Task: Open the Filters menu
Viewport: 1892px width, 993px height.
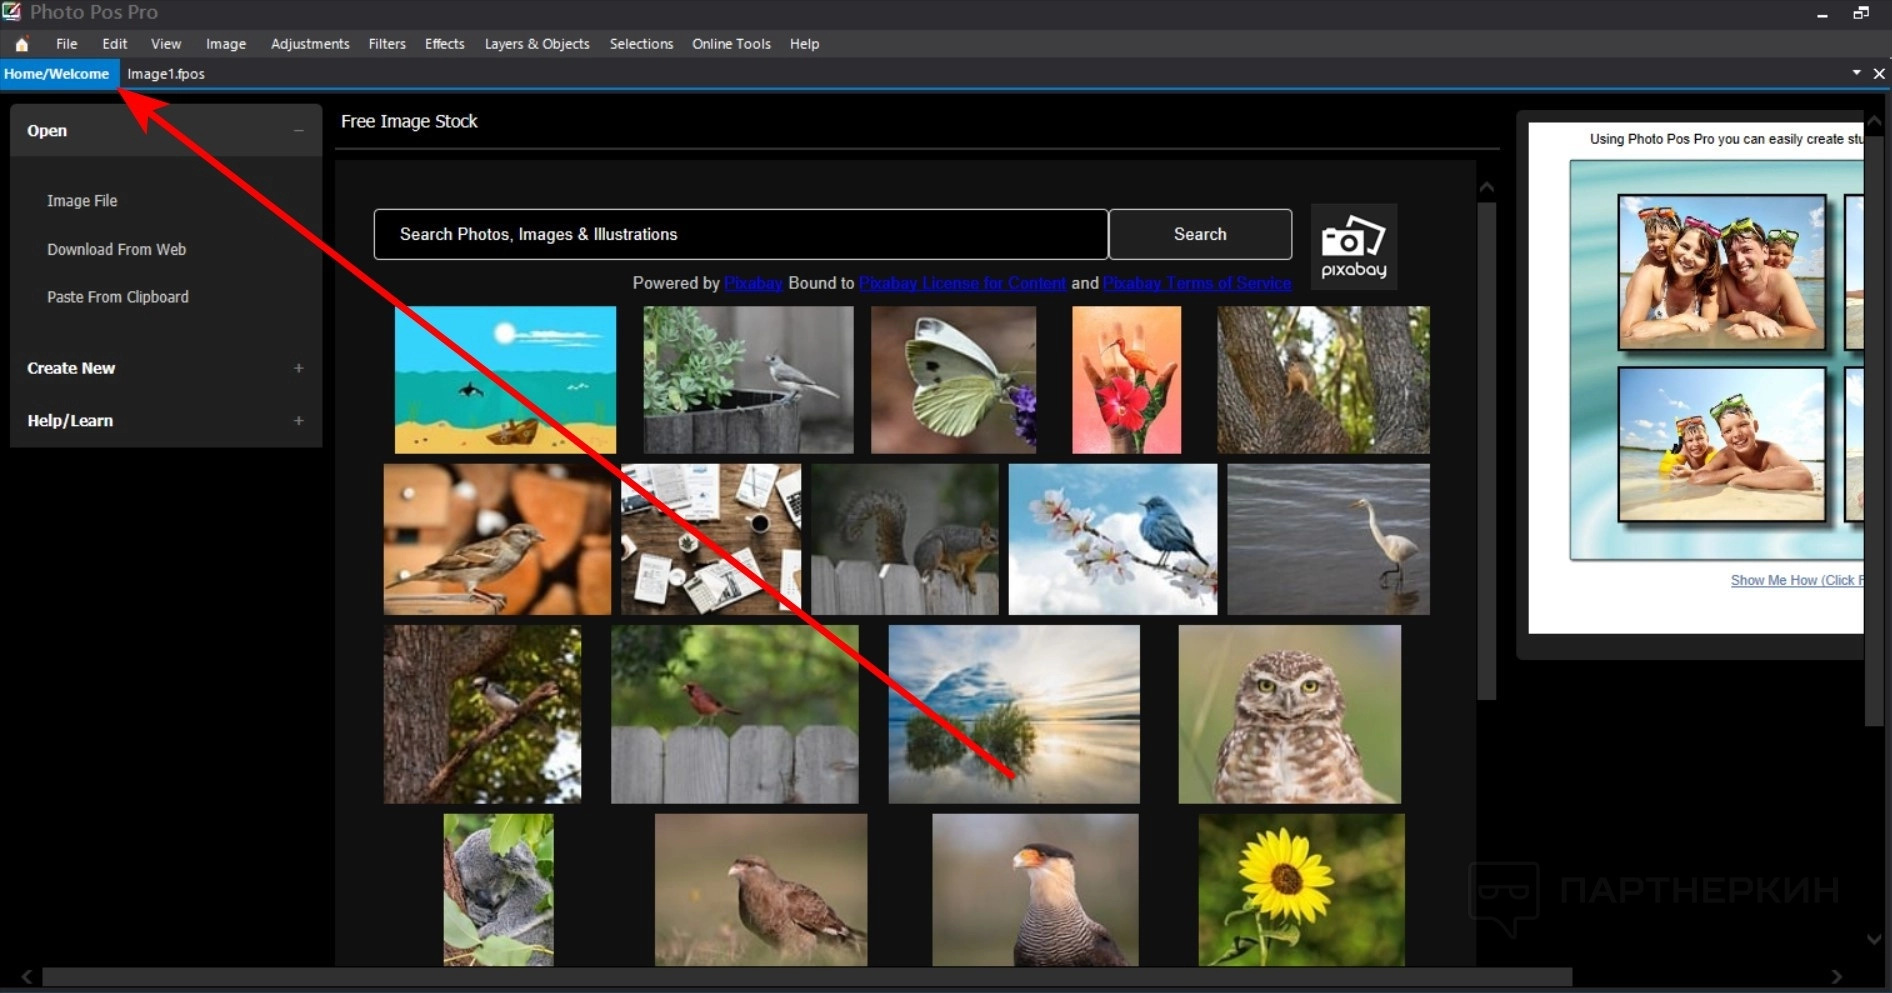Action: [x=386, y=44]
